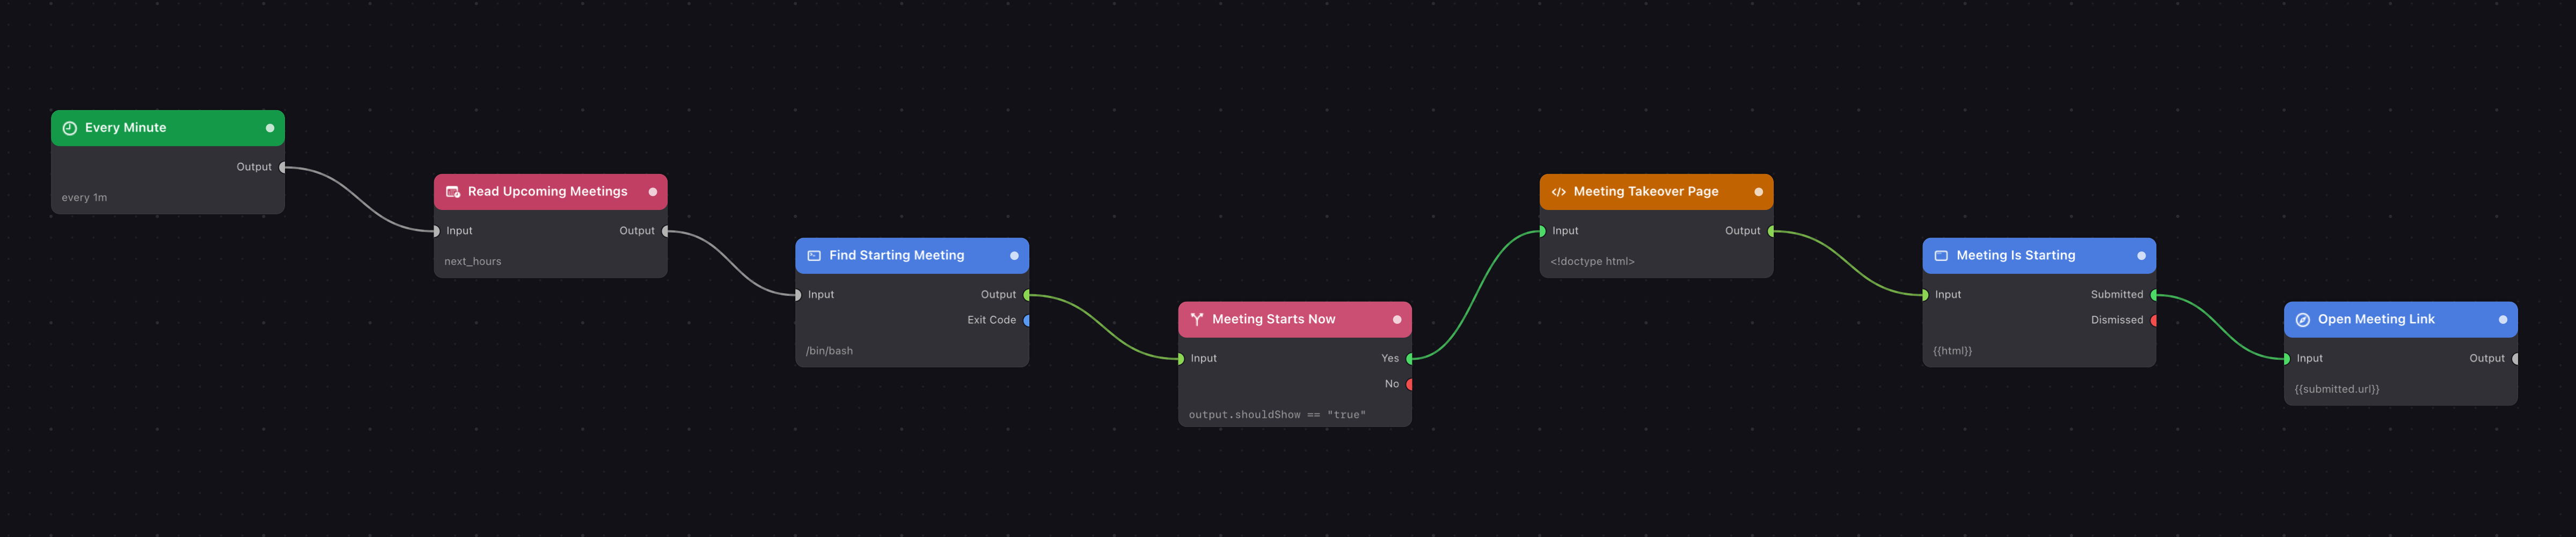Click the 'next_hours' parameter text
Viewport: 2576px width, 537px height.
click(473, 262)
